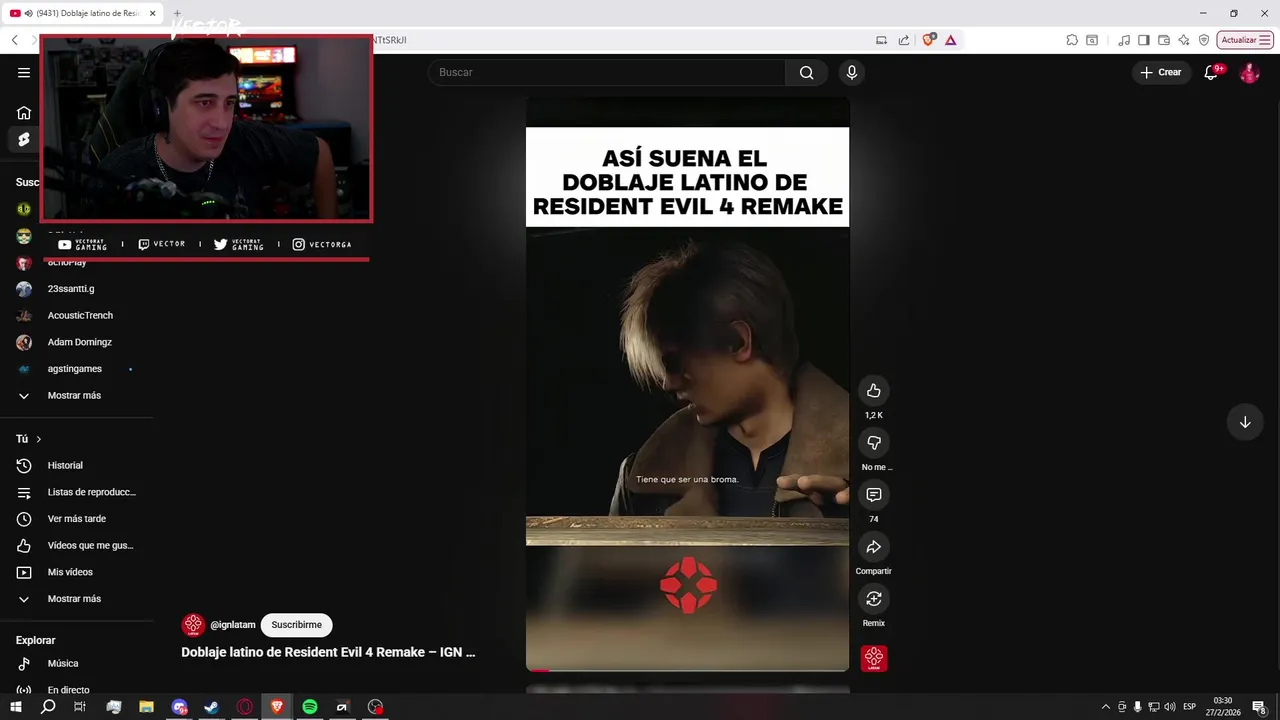Screen dimensions: 1280x720
Task: Share the page from the address bar
Action: [x=904, y=40]
